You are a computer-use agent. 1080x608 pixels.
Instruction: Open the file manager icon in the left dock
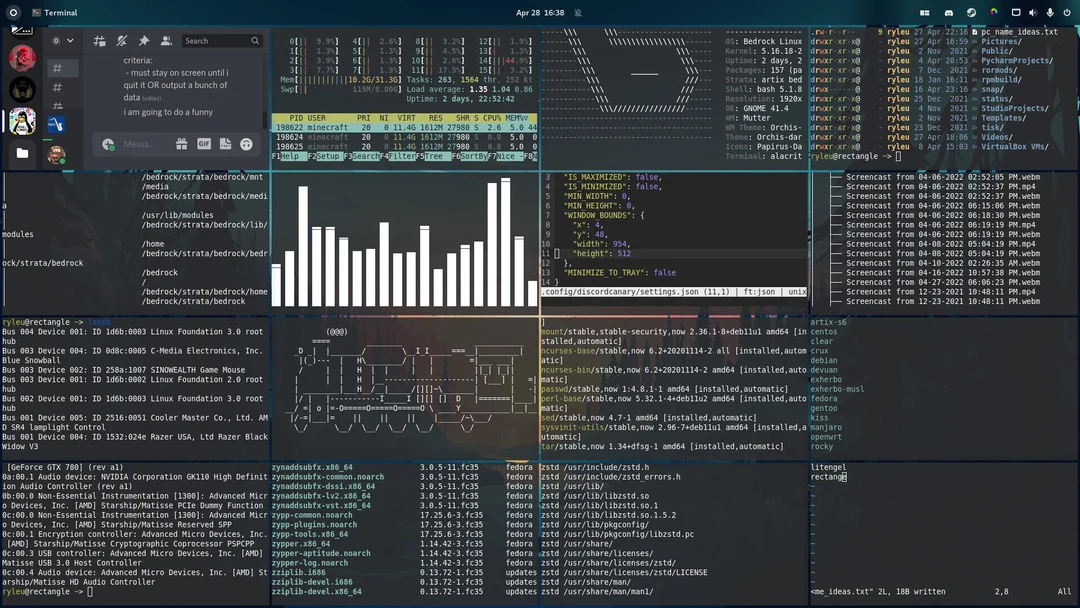click(22, 152)
